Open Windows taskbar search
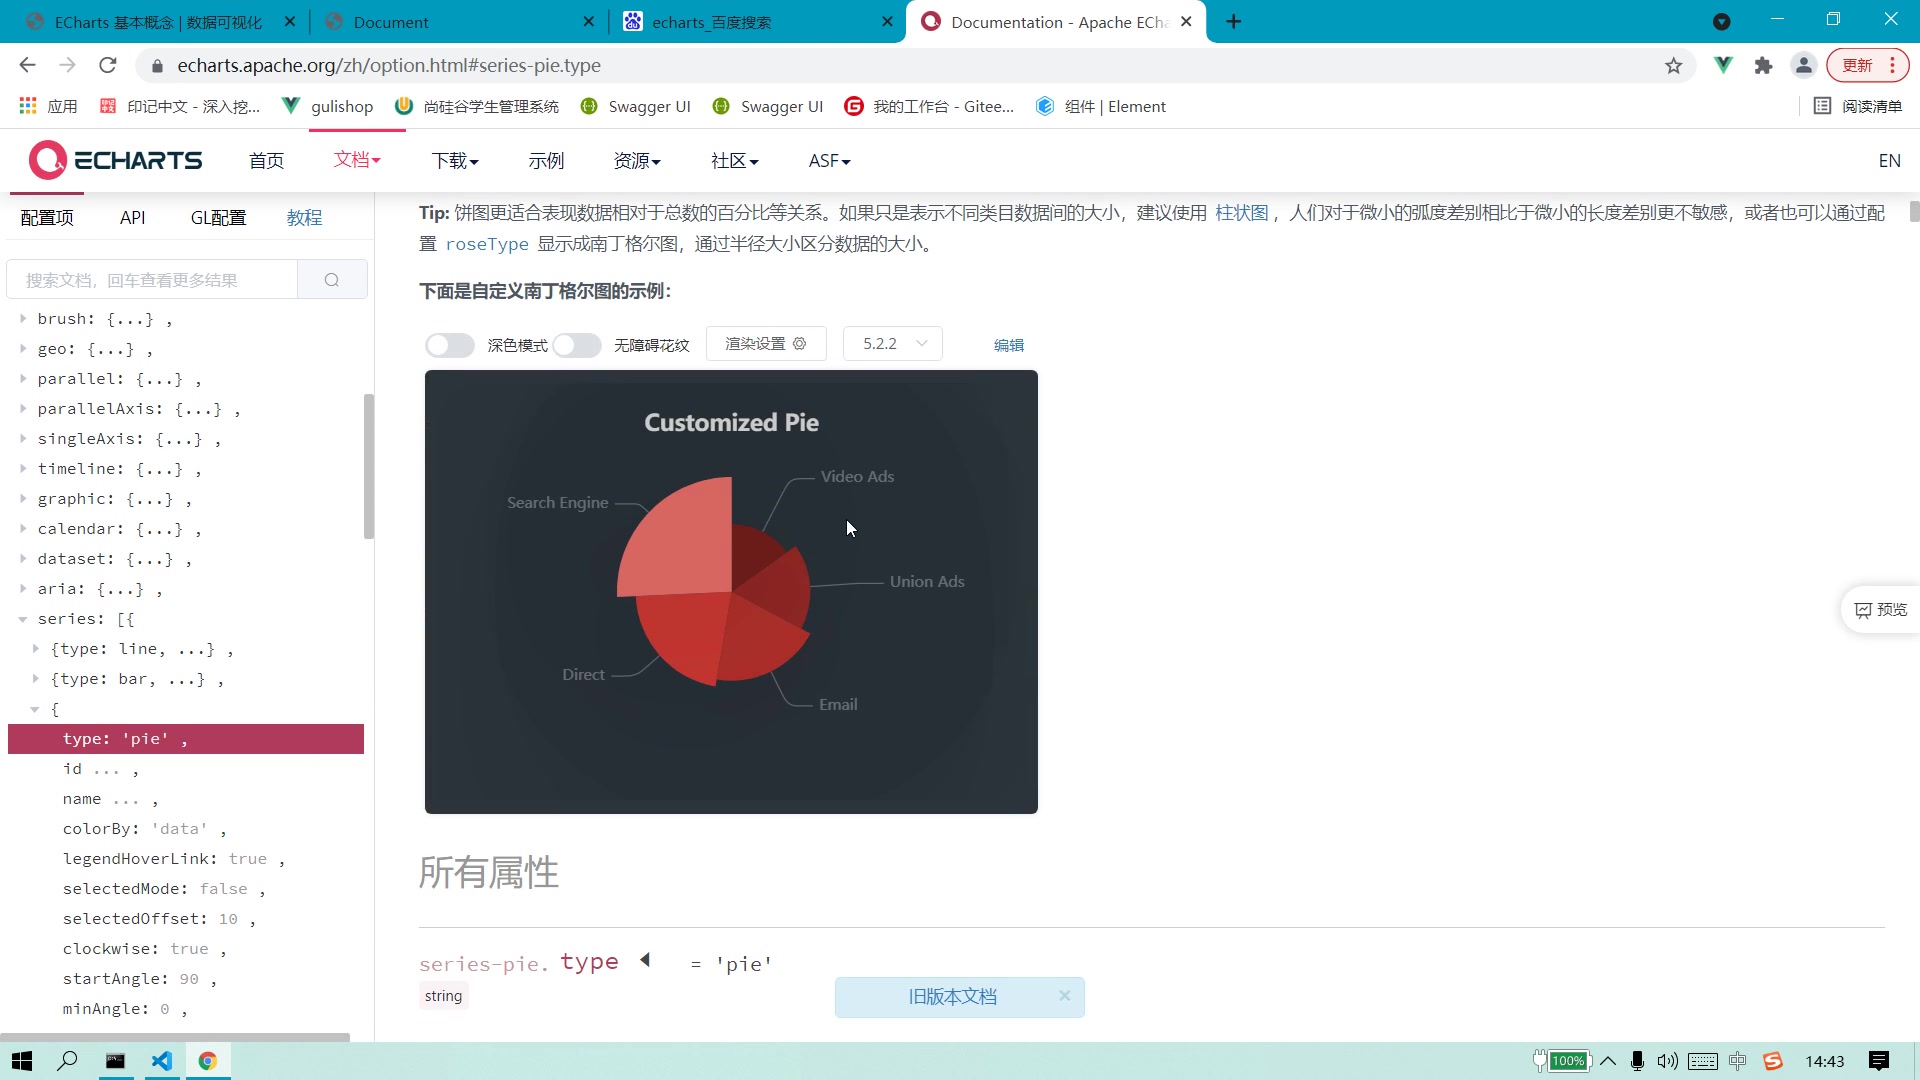The image size is (1920, 1080). 67,1061
